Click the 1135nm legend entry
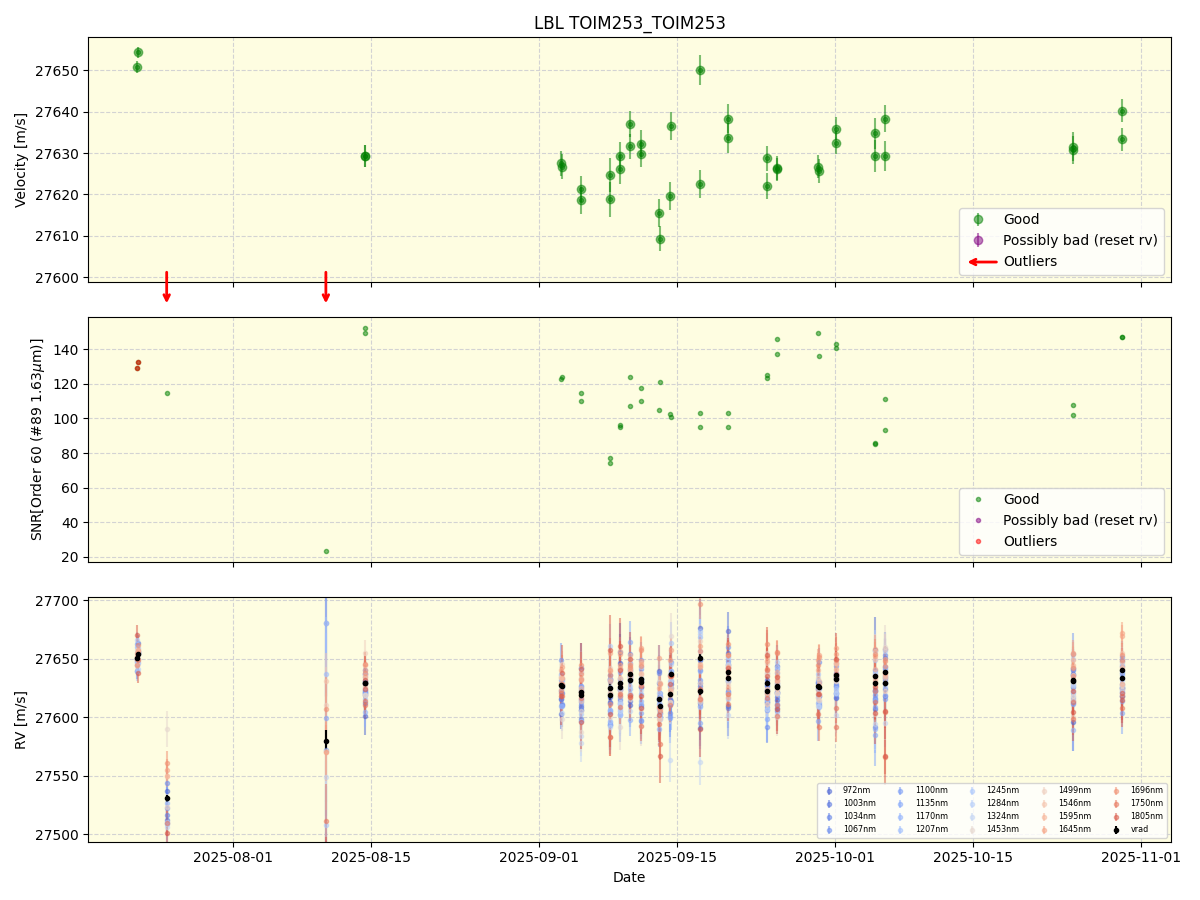The image size is (1200, 900). [923, 803]
